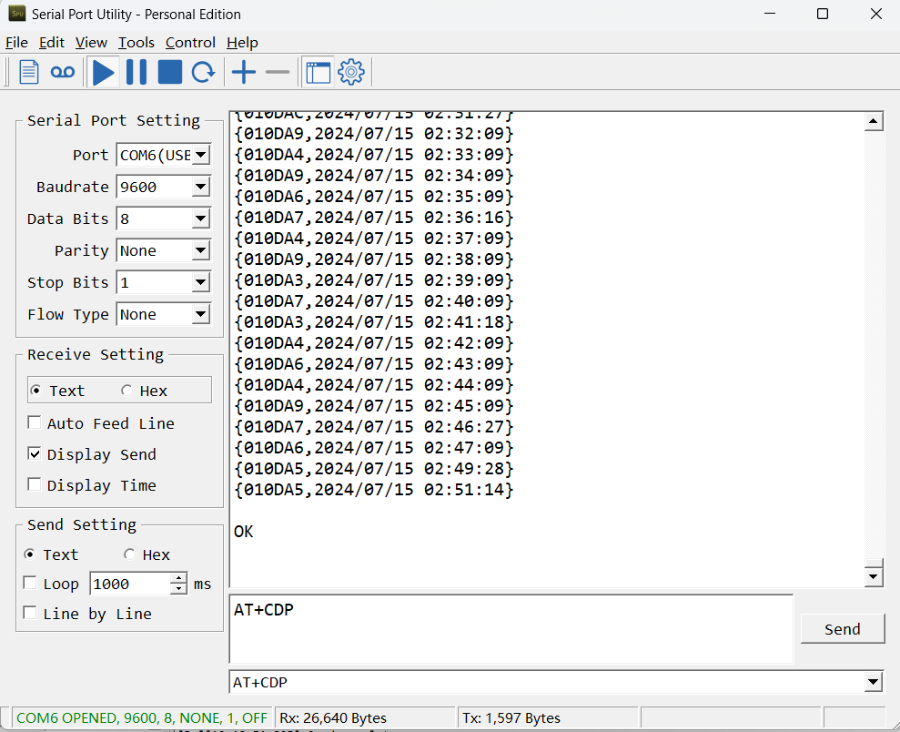The height and width of the screenshot is (732, 900).
Task: Select Hex radio in Send Setting
Action: click(x=129, y=555)
